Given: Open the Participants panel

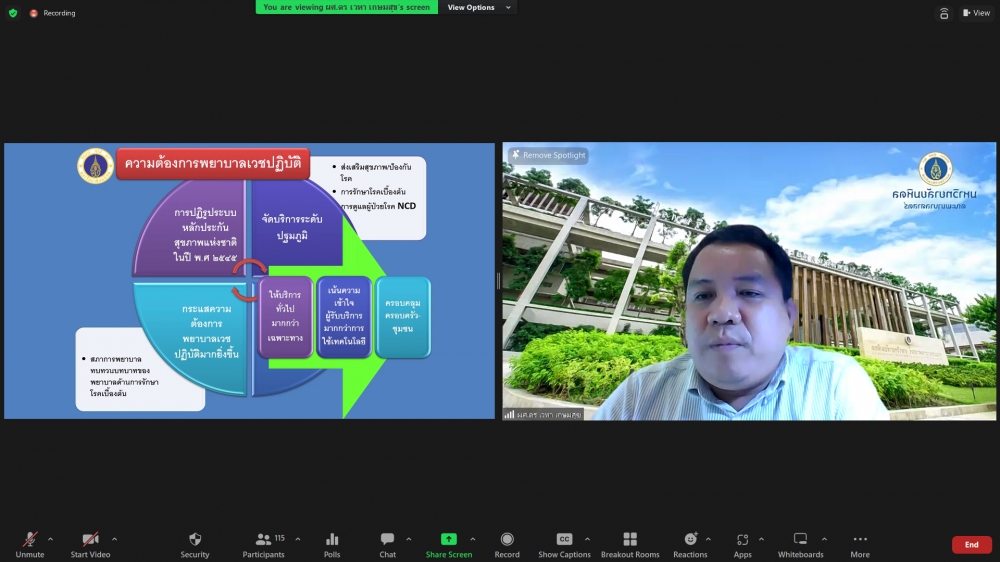Looking at the screenshot, I should point(263,540).
